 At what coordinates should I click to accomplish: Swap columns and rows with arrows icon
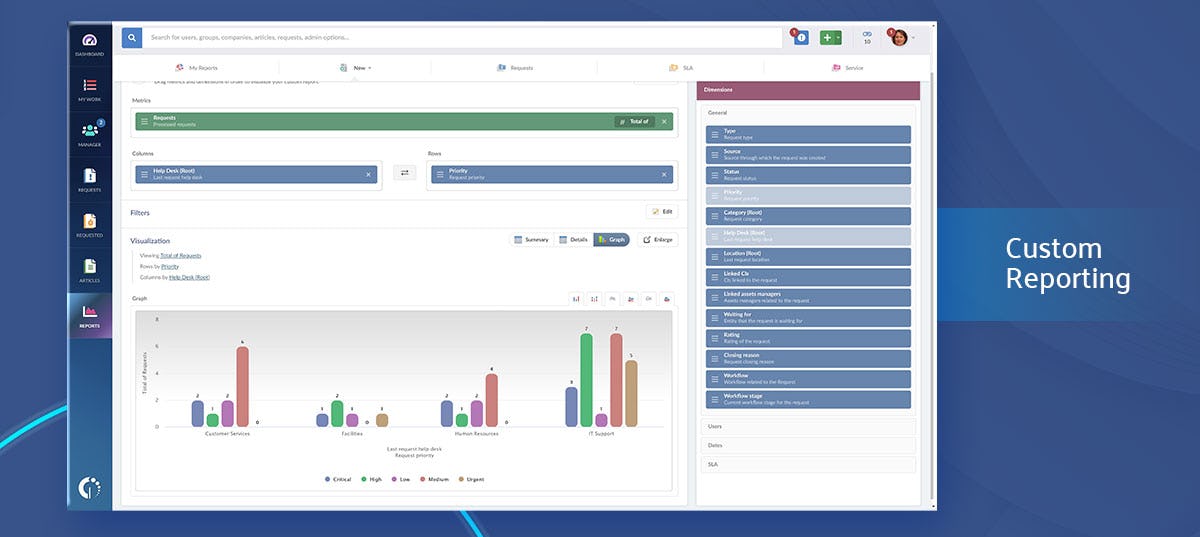click(x=404, y=173)
